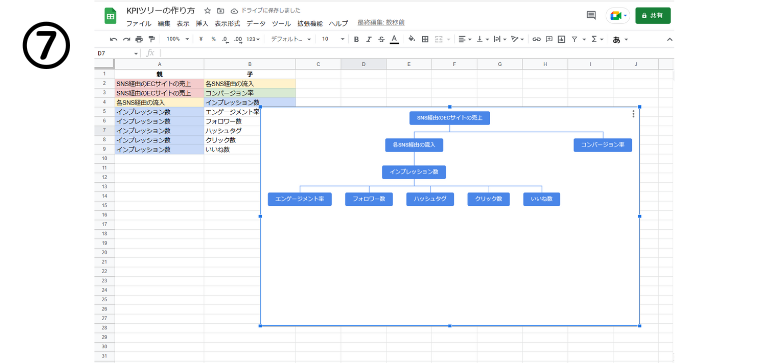Click the コンバージョン率 chart node
768x363 pixels.
coord(602,145)
